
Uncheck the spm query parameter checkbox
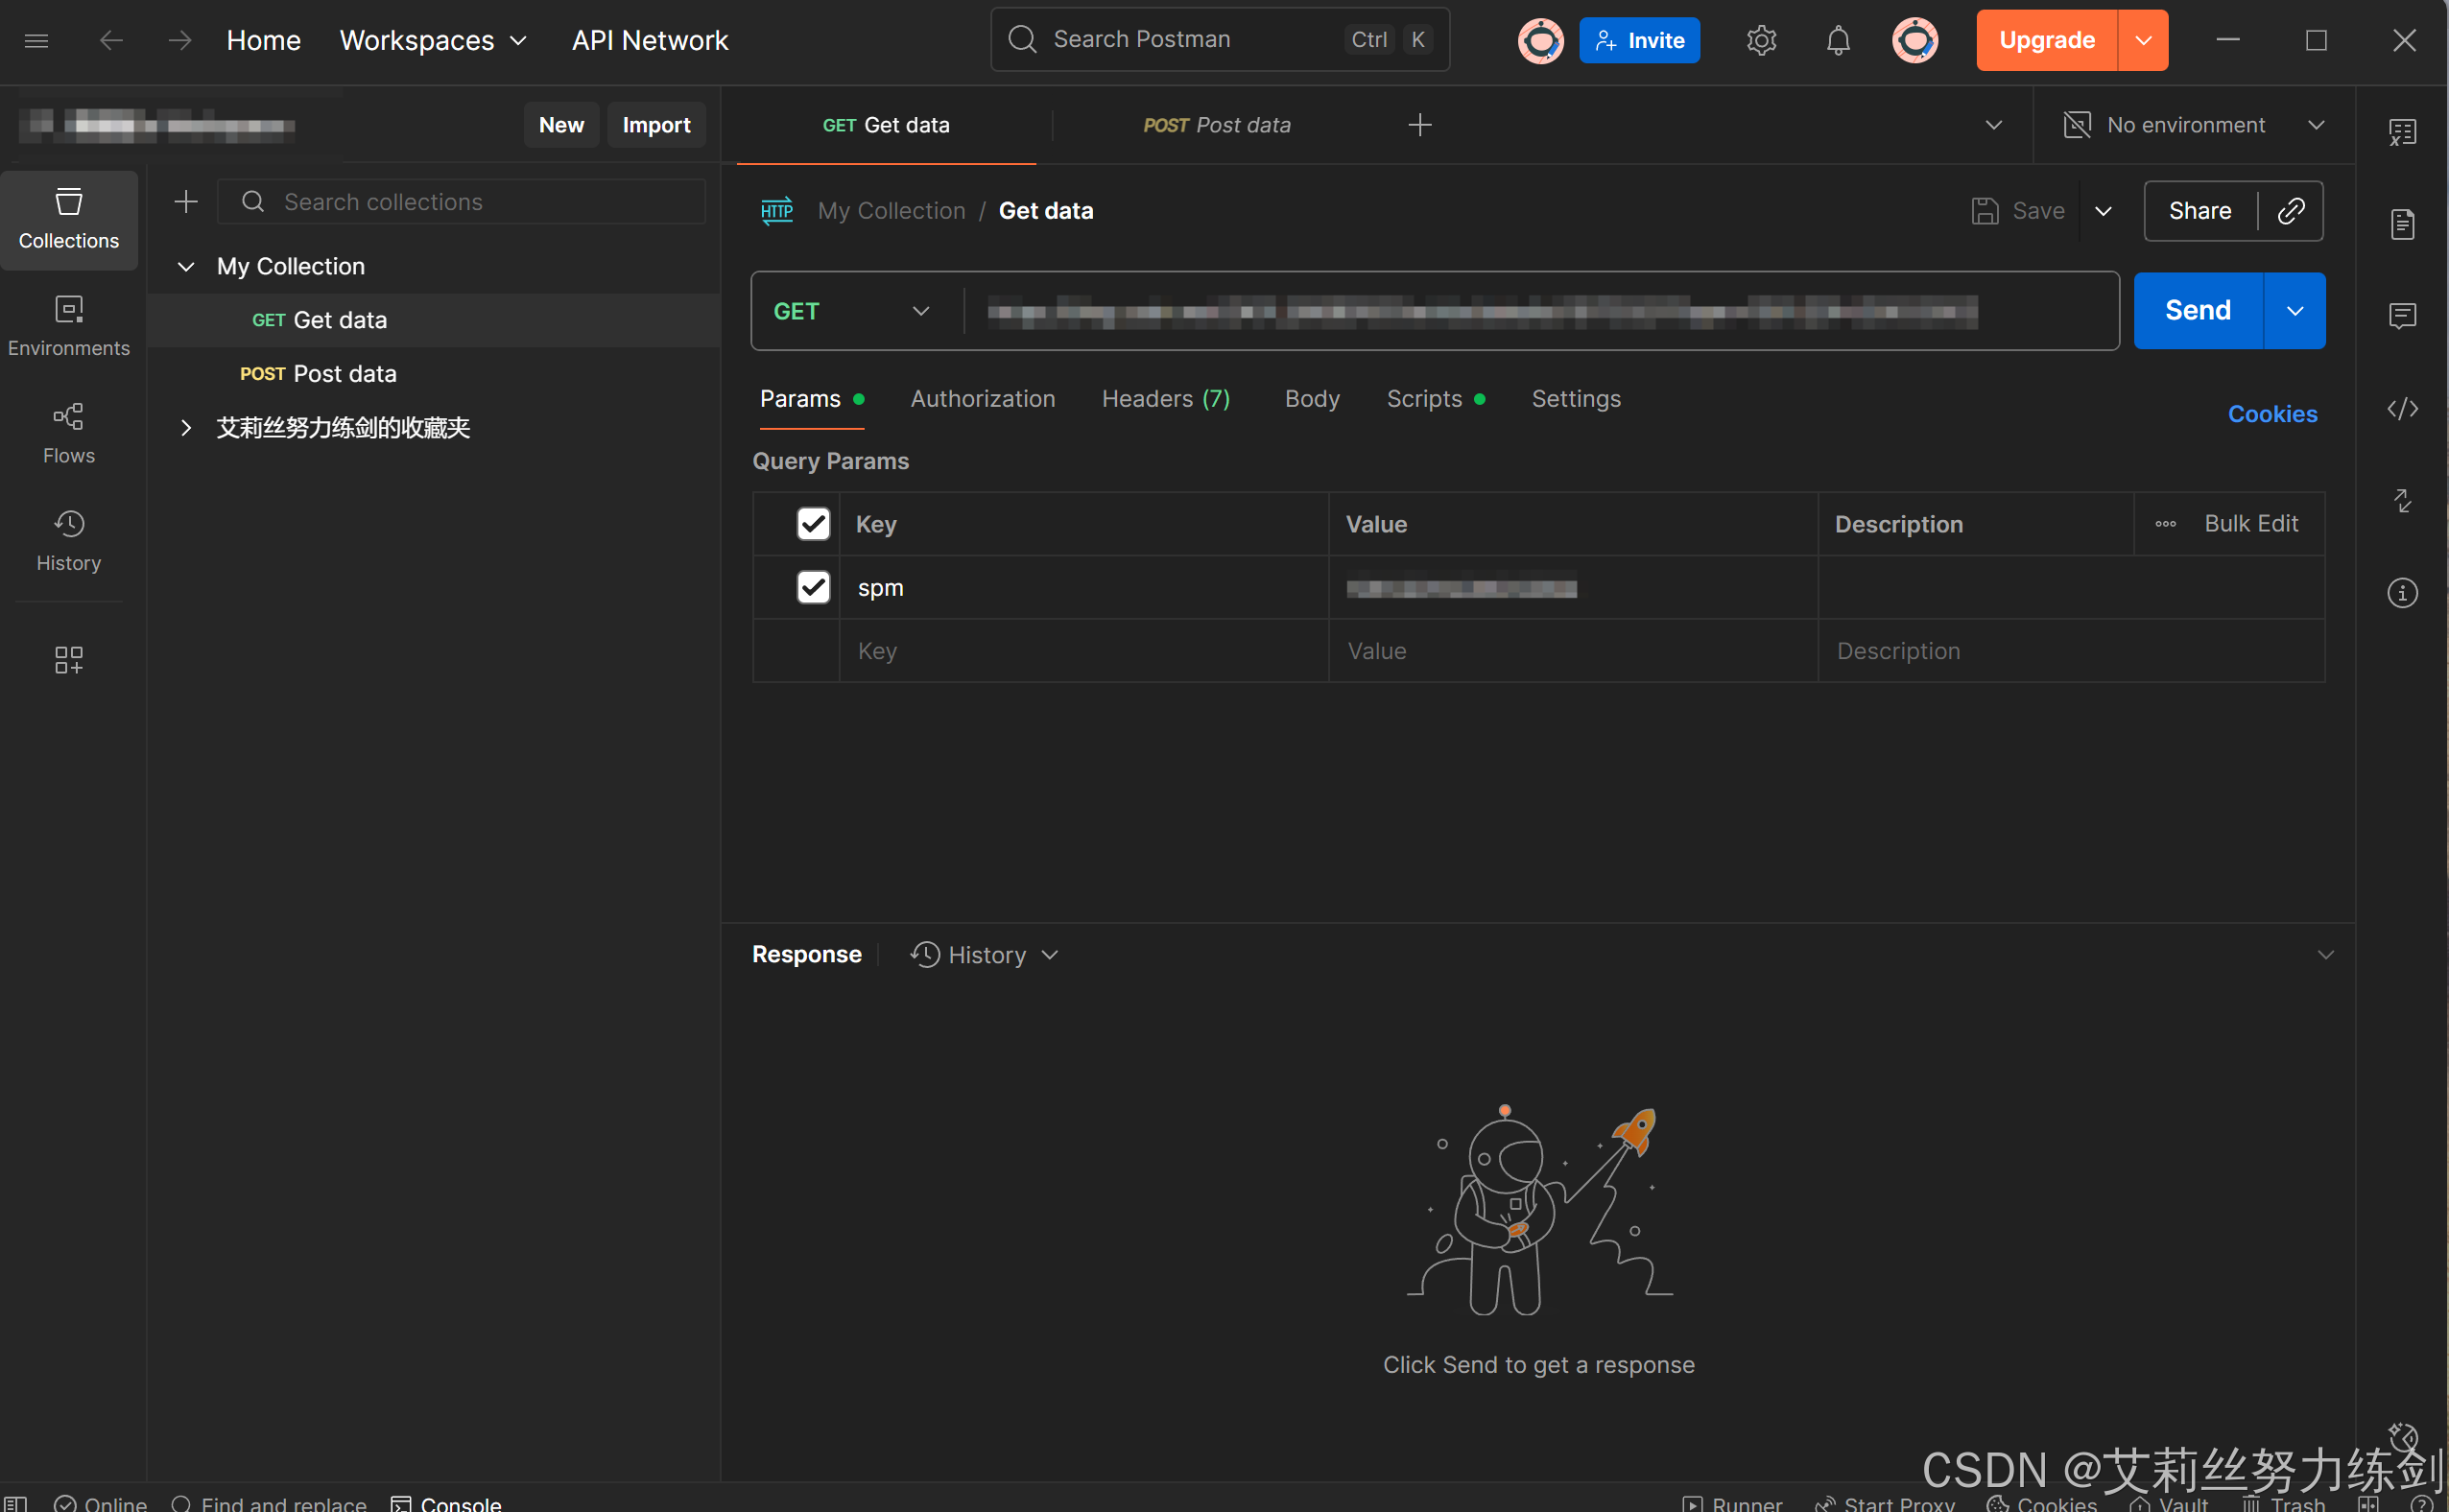pyautogui.click(x=813, y=587)
